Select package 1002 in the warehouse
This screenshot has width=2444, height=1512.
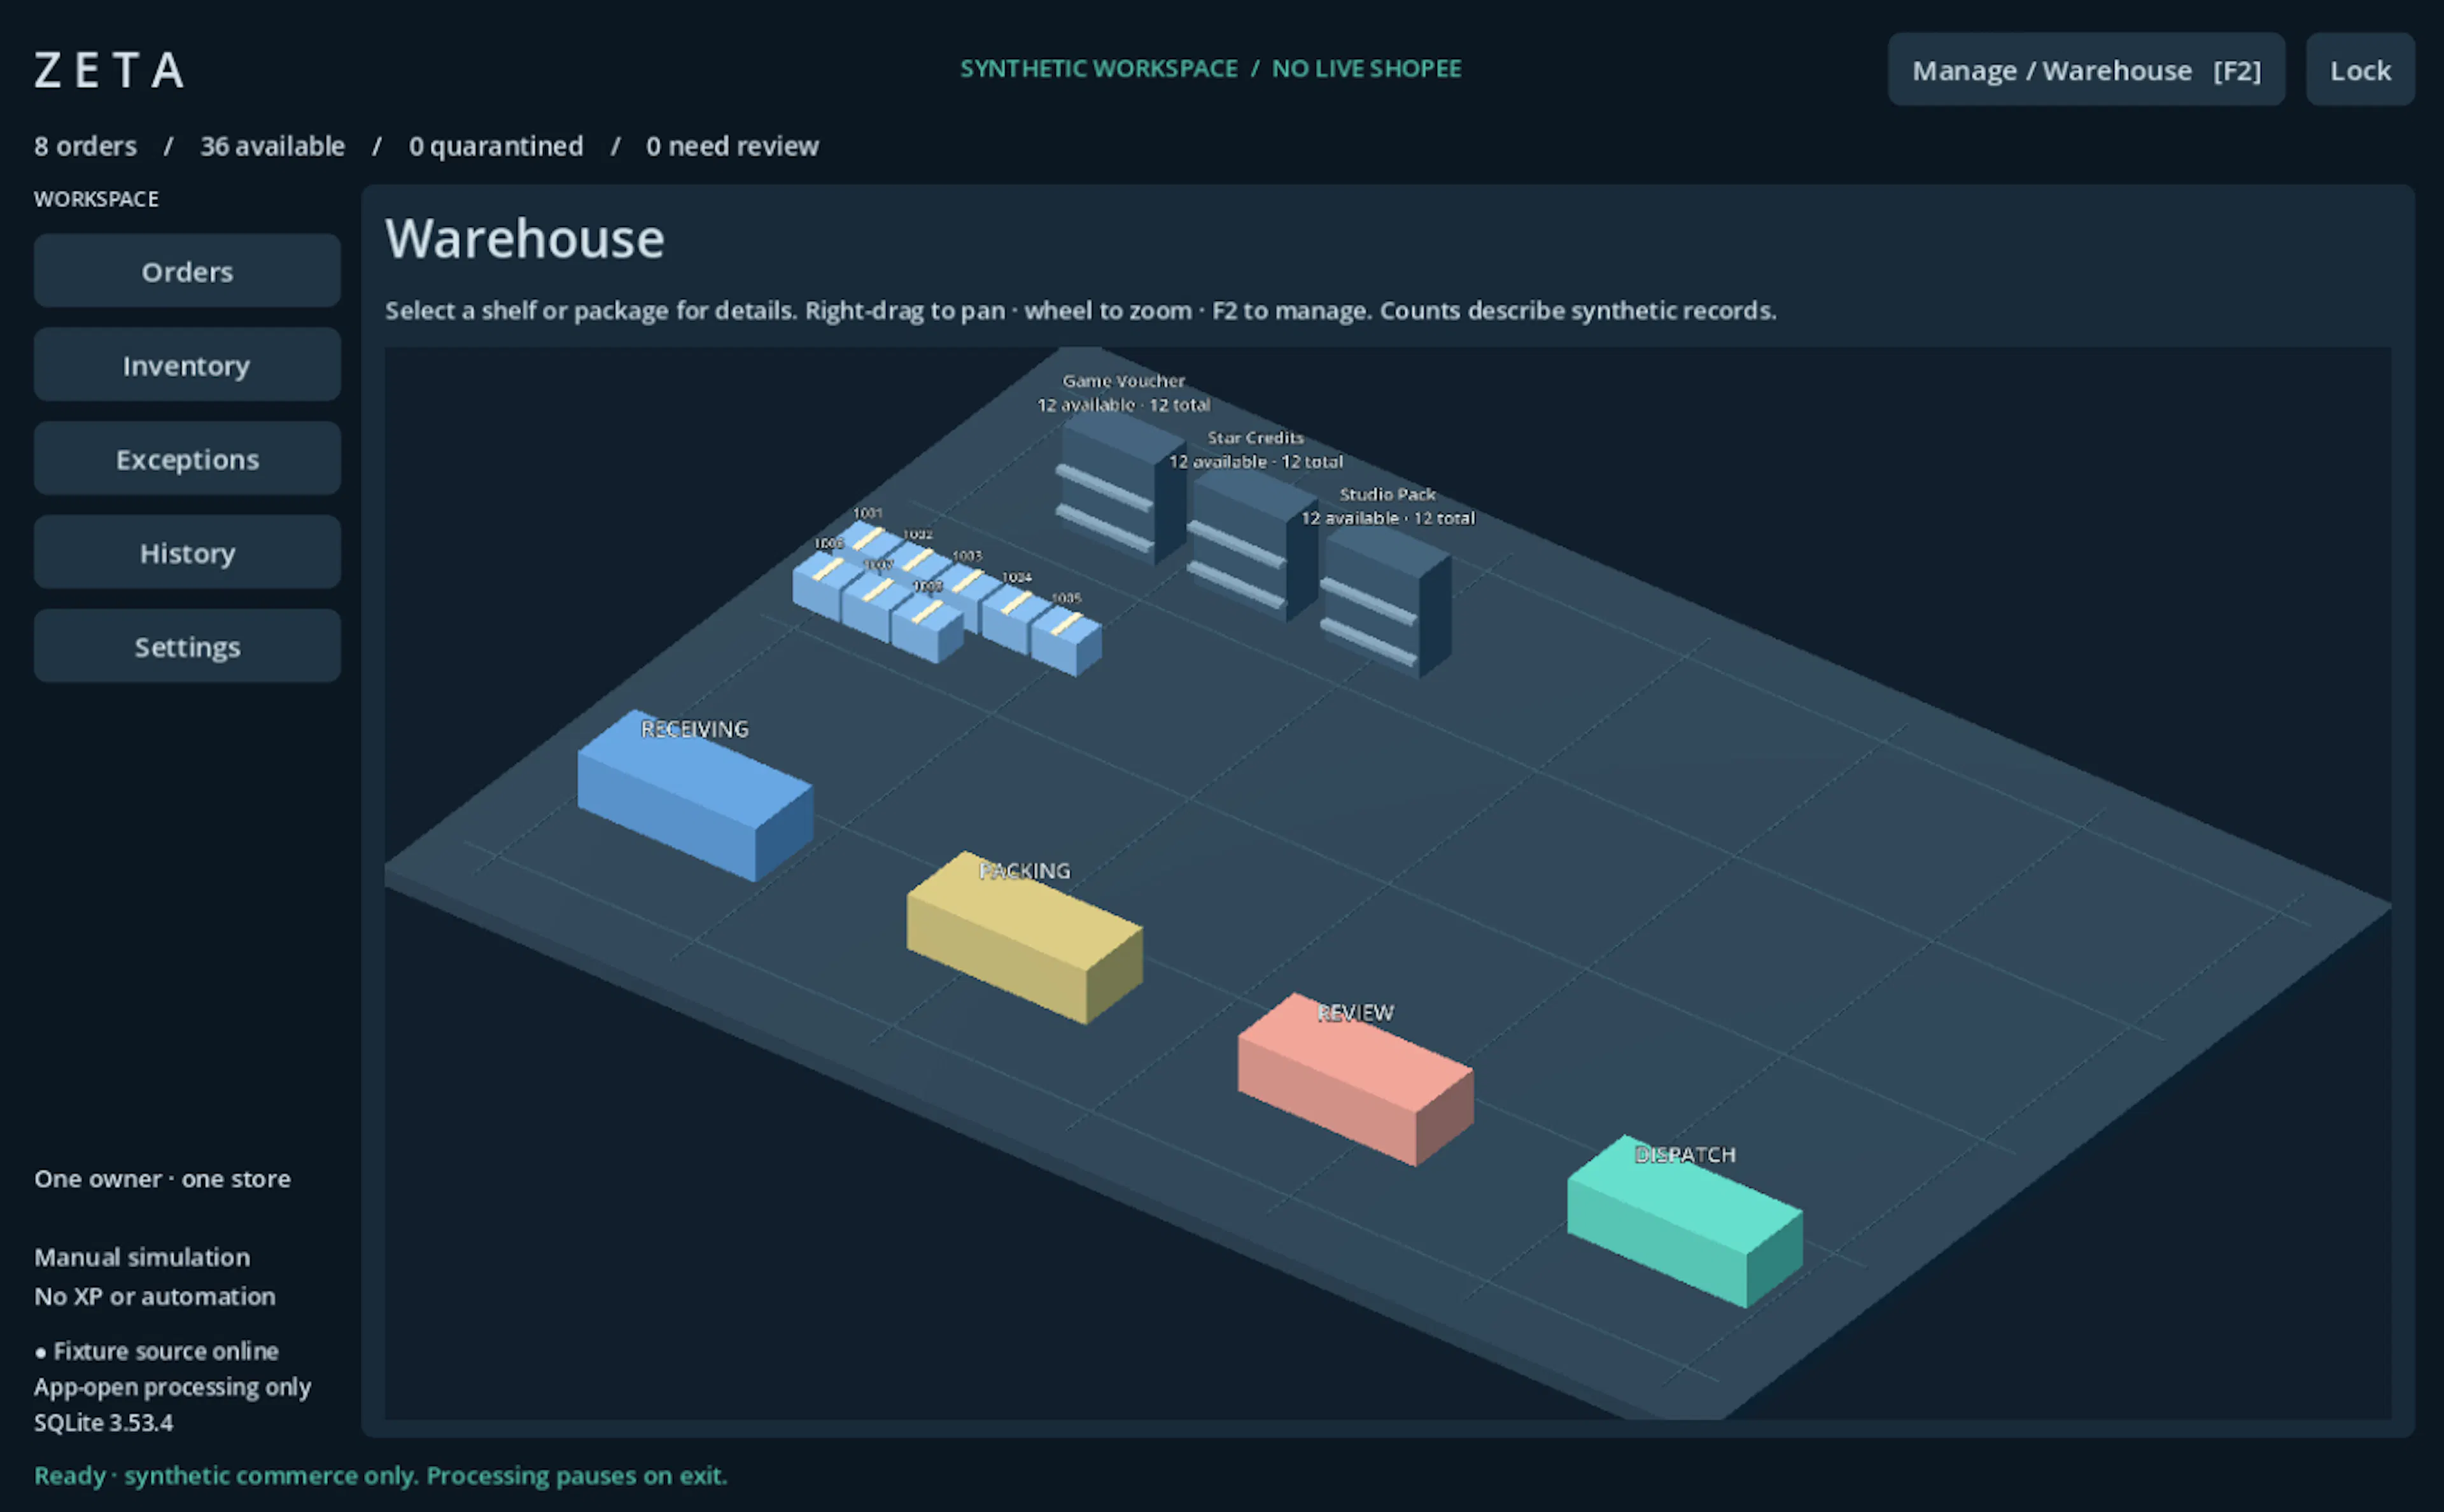(x=919, y=560)
